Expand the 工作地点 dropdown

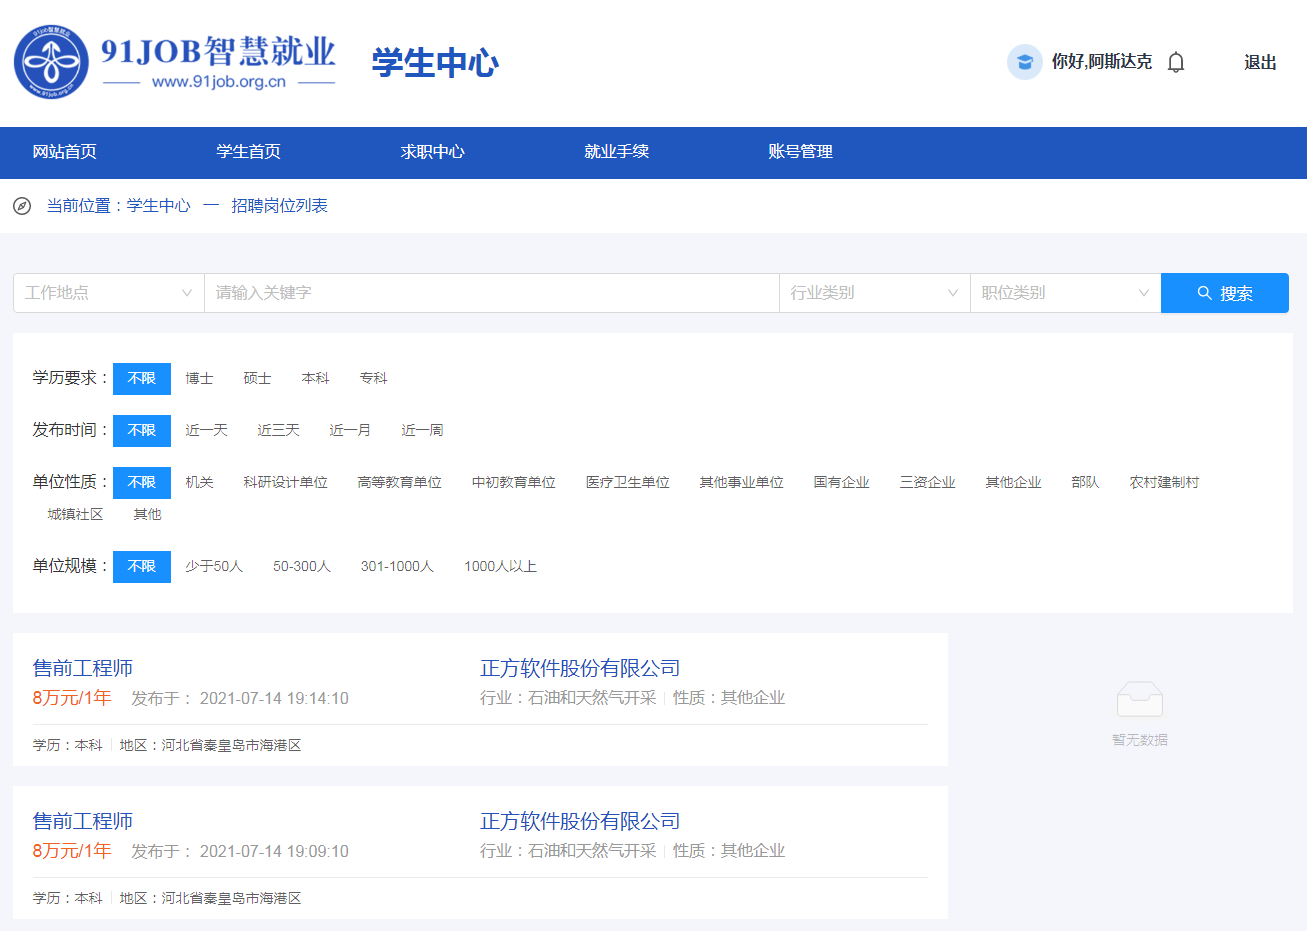click(109, 293)
